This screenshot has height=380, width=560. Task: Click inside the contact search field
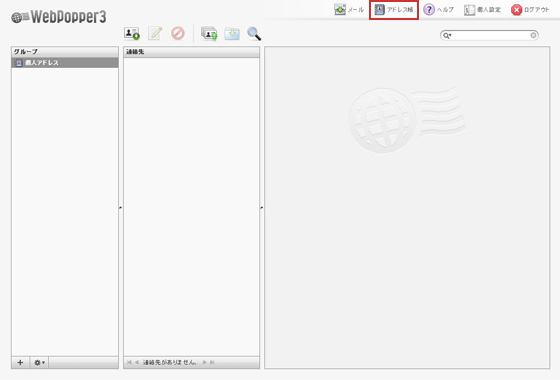491,35
